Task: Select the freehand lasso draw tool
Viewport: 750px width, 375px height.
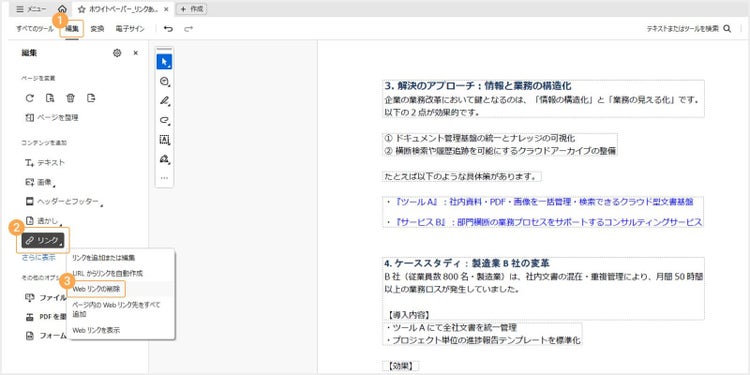Action: 165,120
